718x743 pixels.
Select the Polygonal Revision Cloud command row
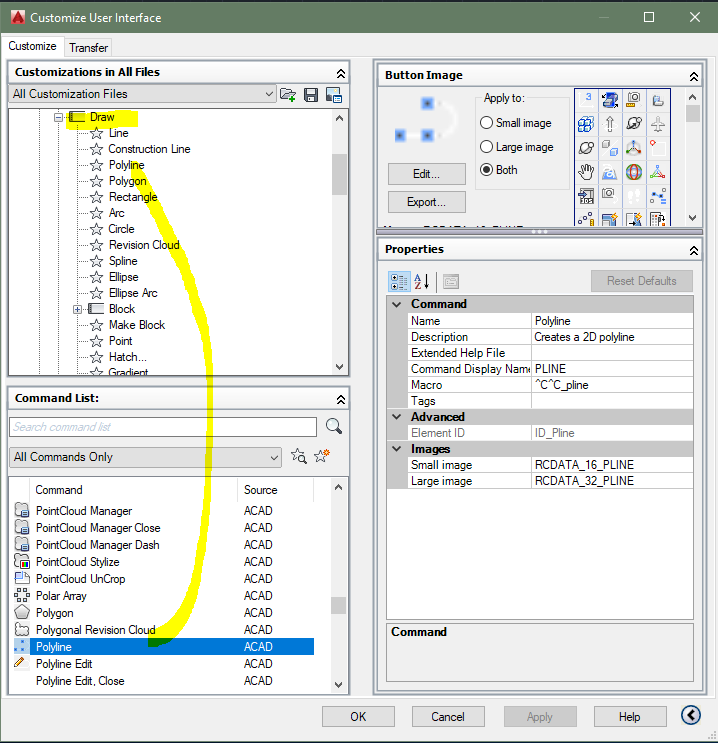point(164,630)
